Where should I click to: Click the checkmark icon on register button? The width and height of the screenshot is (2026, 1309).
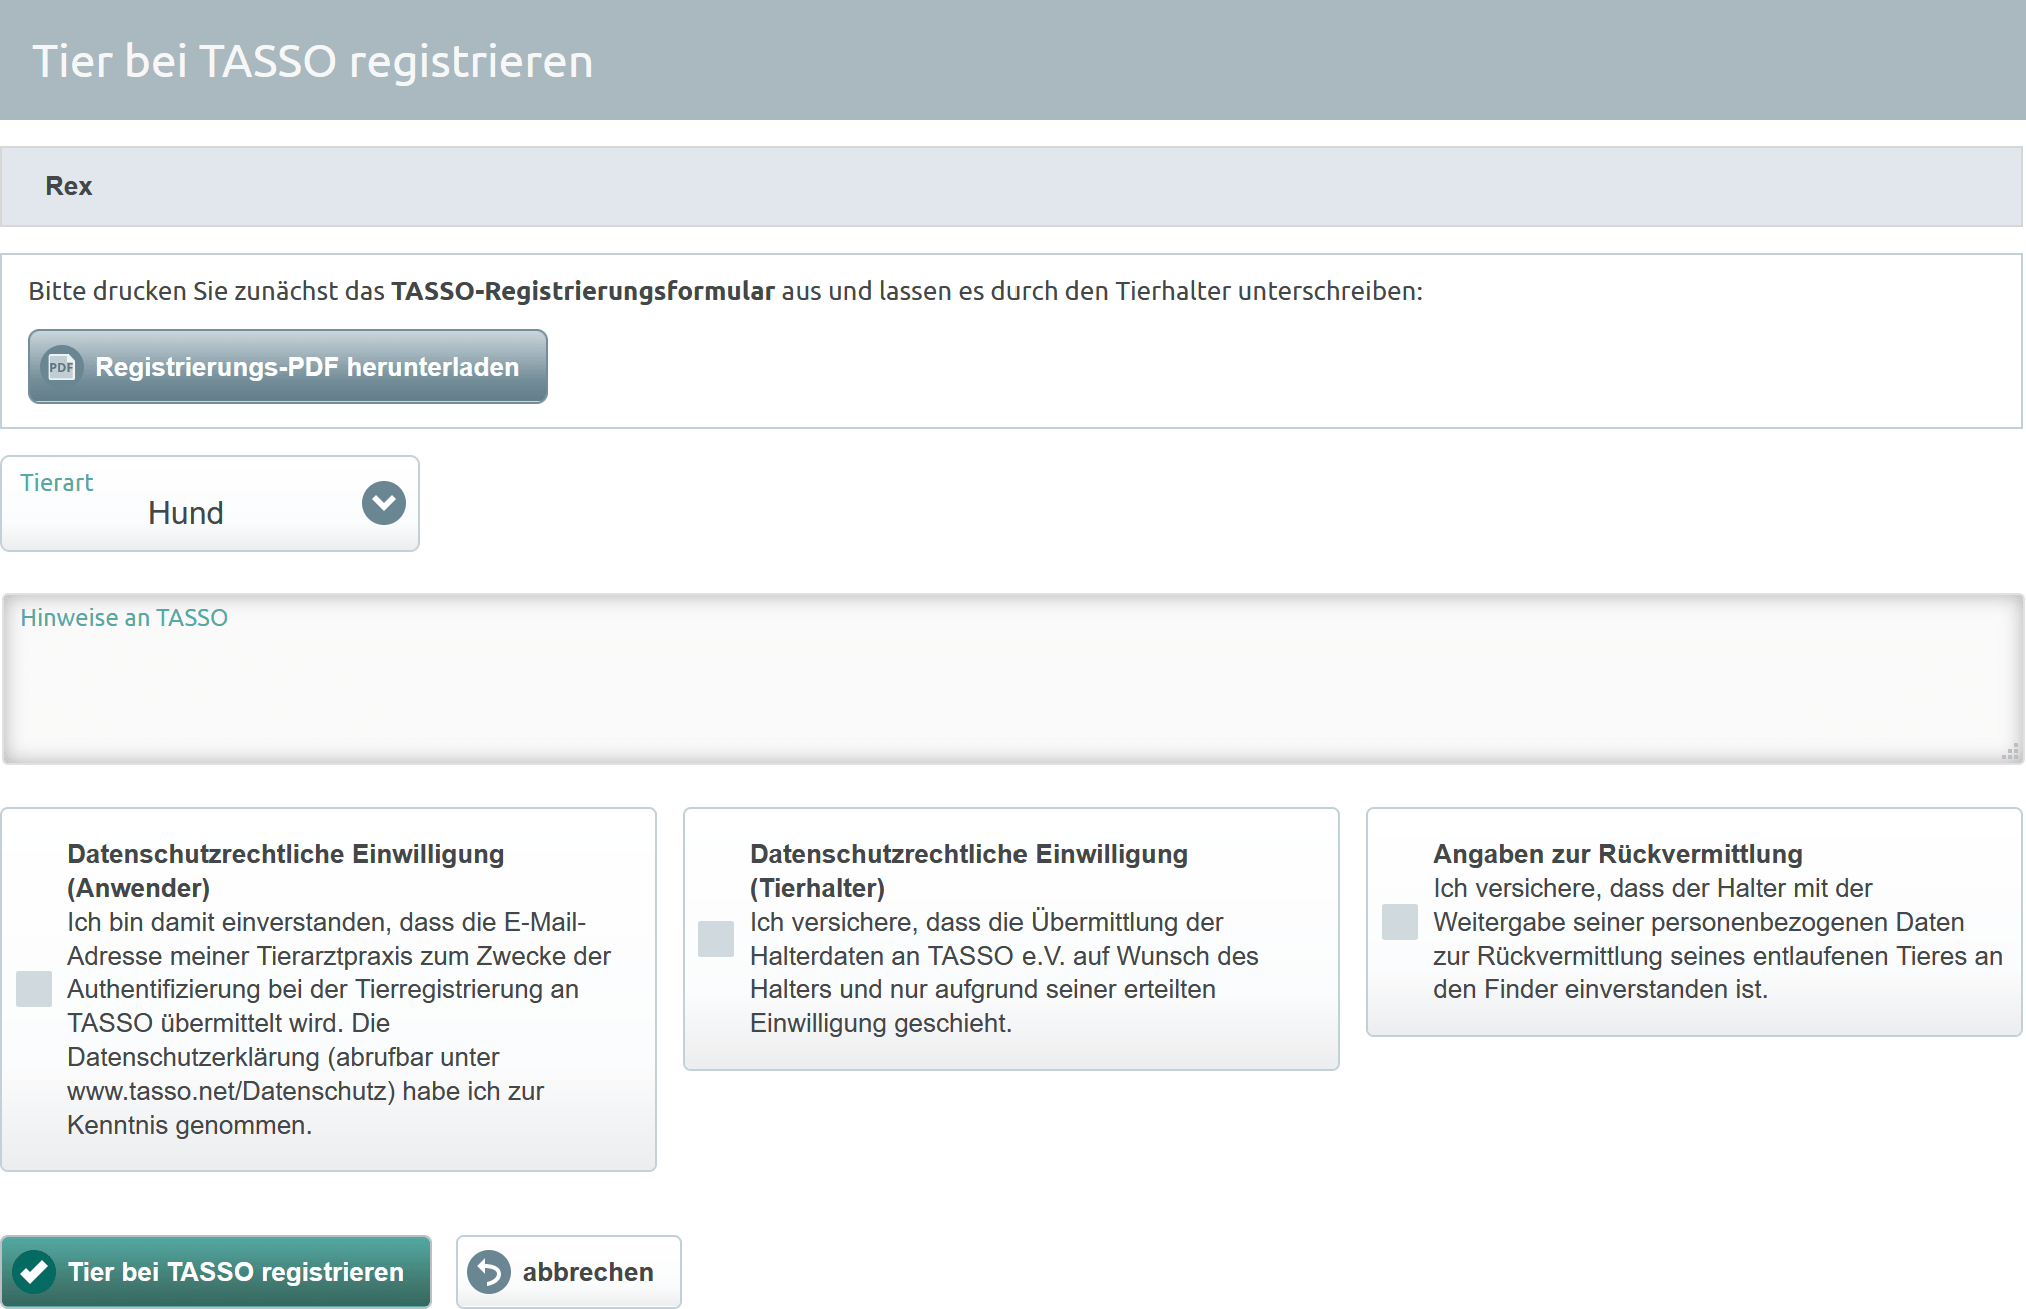pyautogui.click(x=34, y=1272)
